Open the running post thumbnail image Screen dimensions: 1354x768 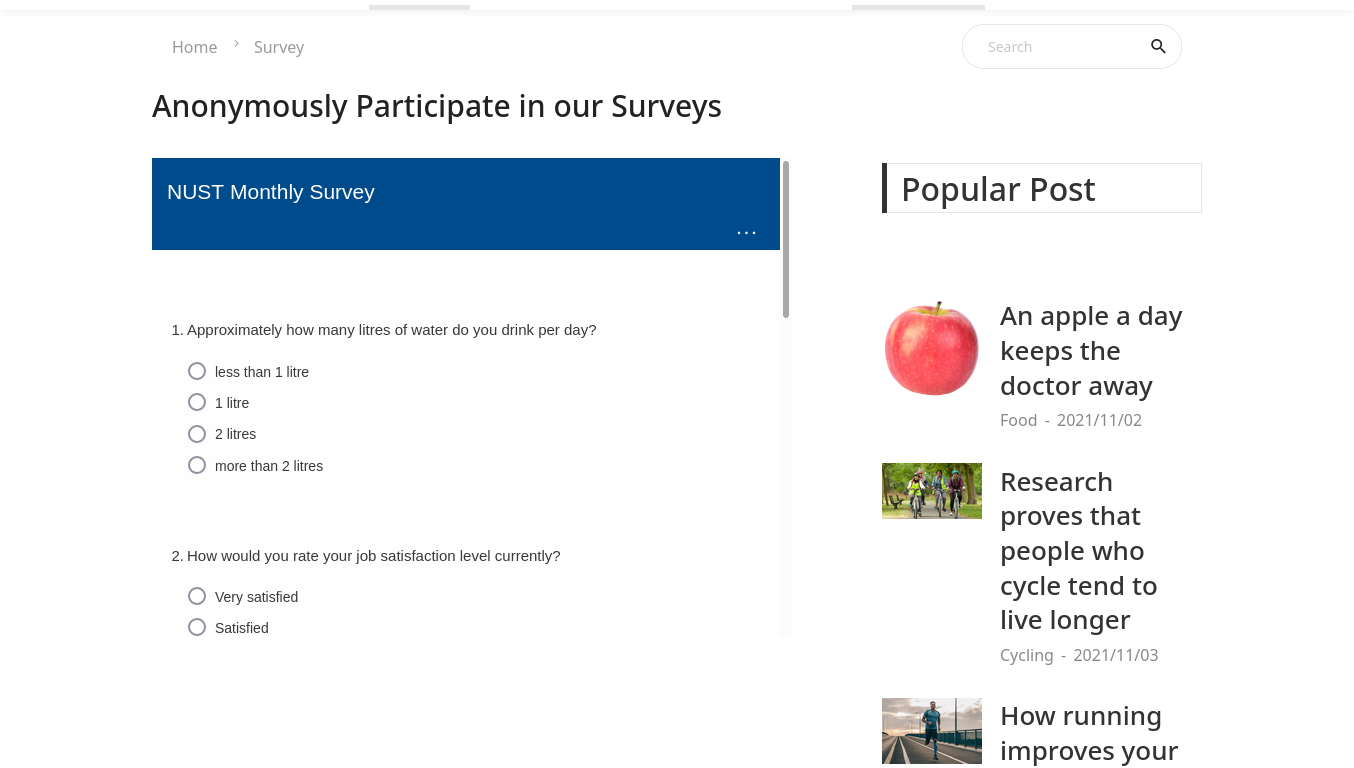932,731
